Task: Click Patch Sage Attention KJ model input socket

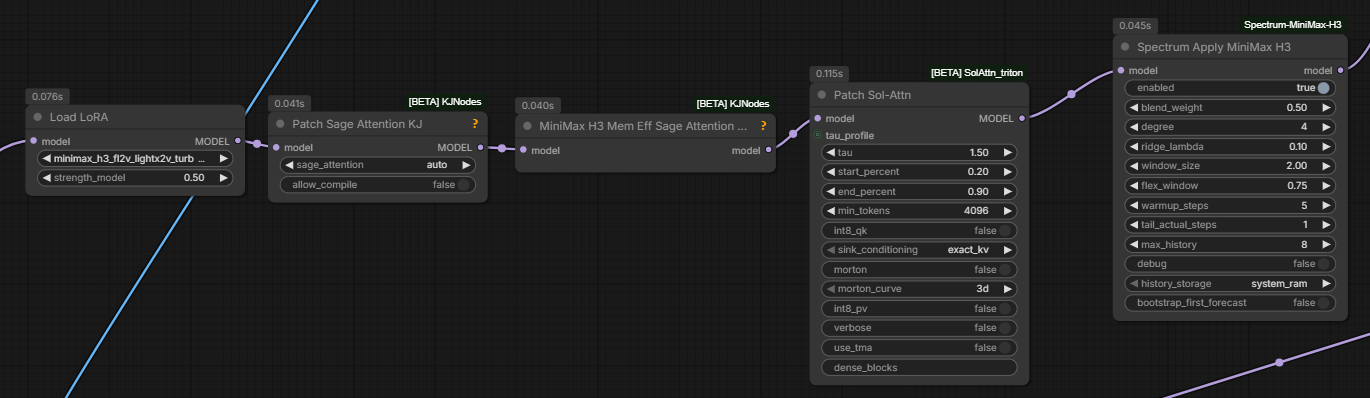Action: coord(277,148)
